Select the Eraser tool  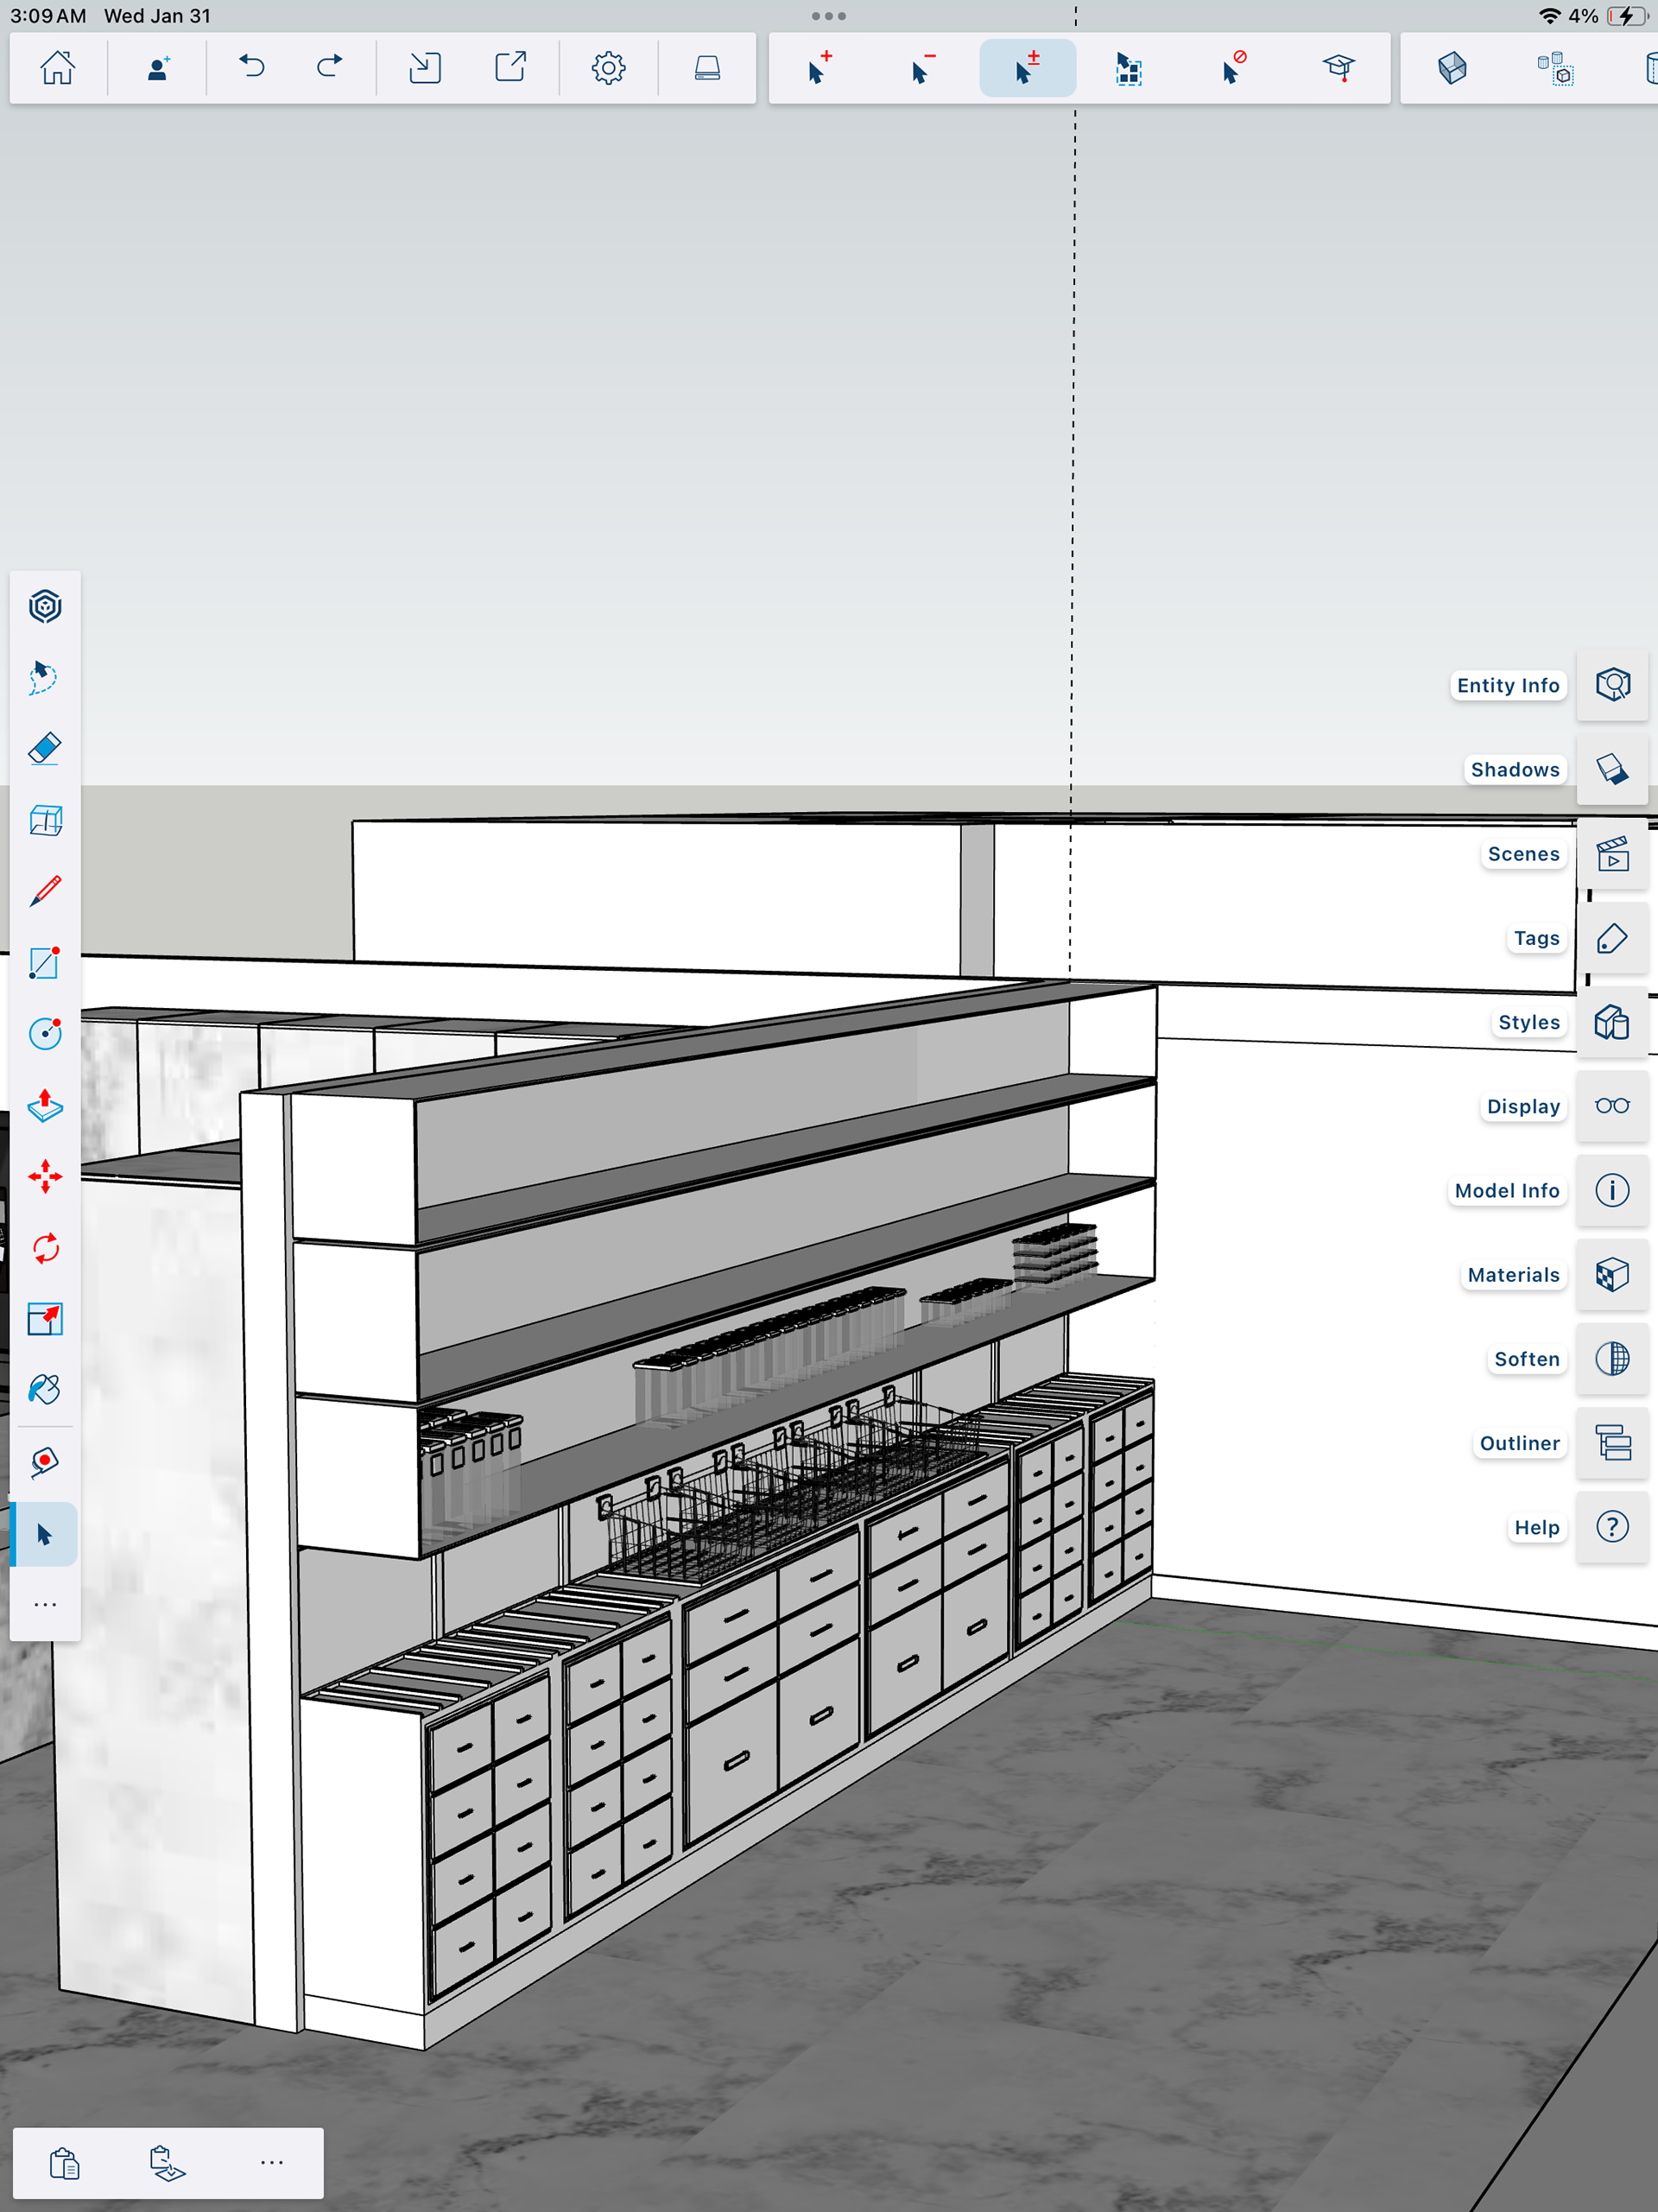45,749
